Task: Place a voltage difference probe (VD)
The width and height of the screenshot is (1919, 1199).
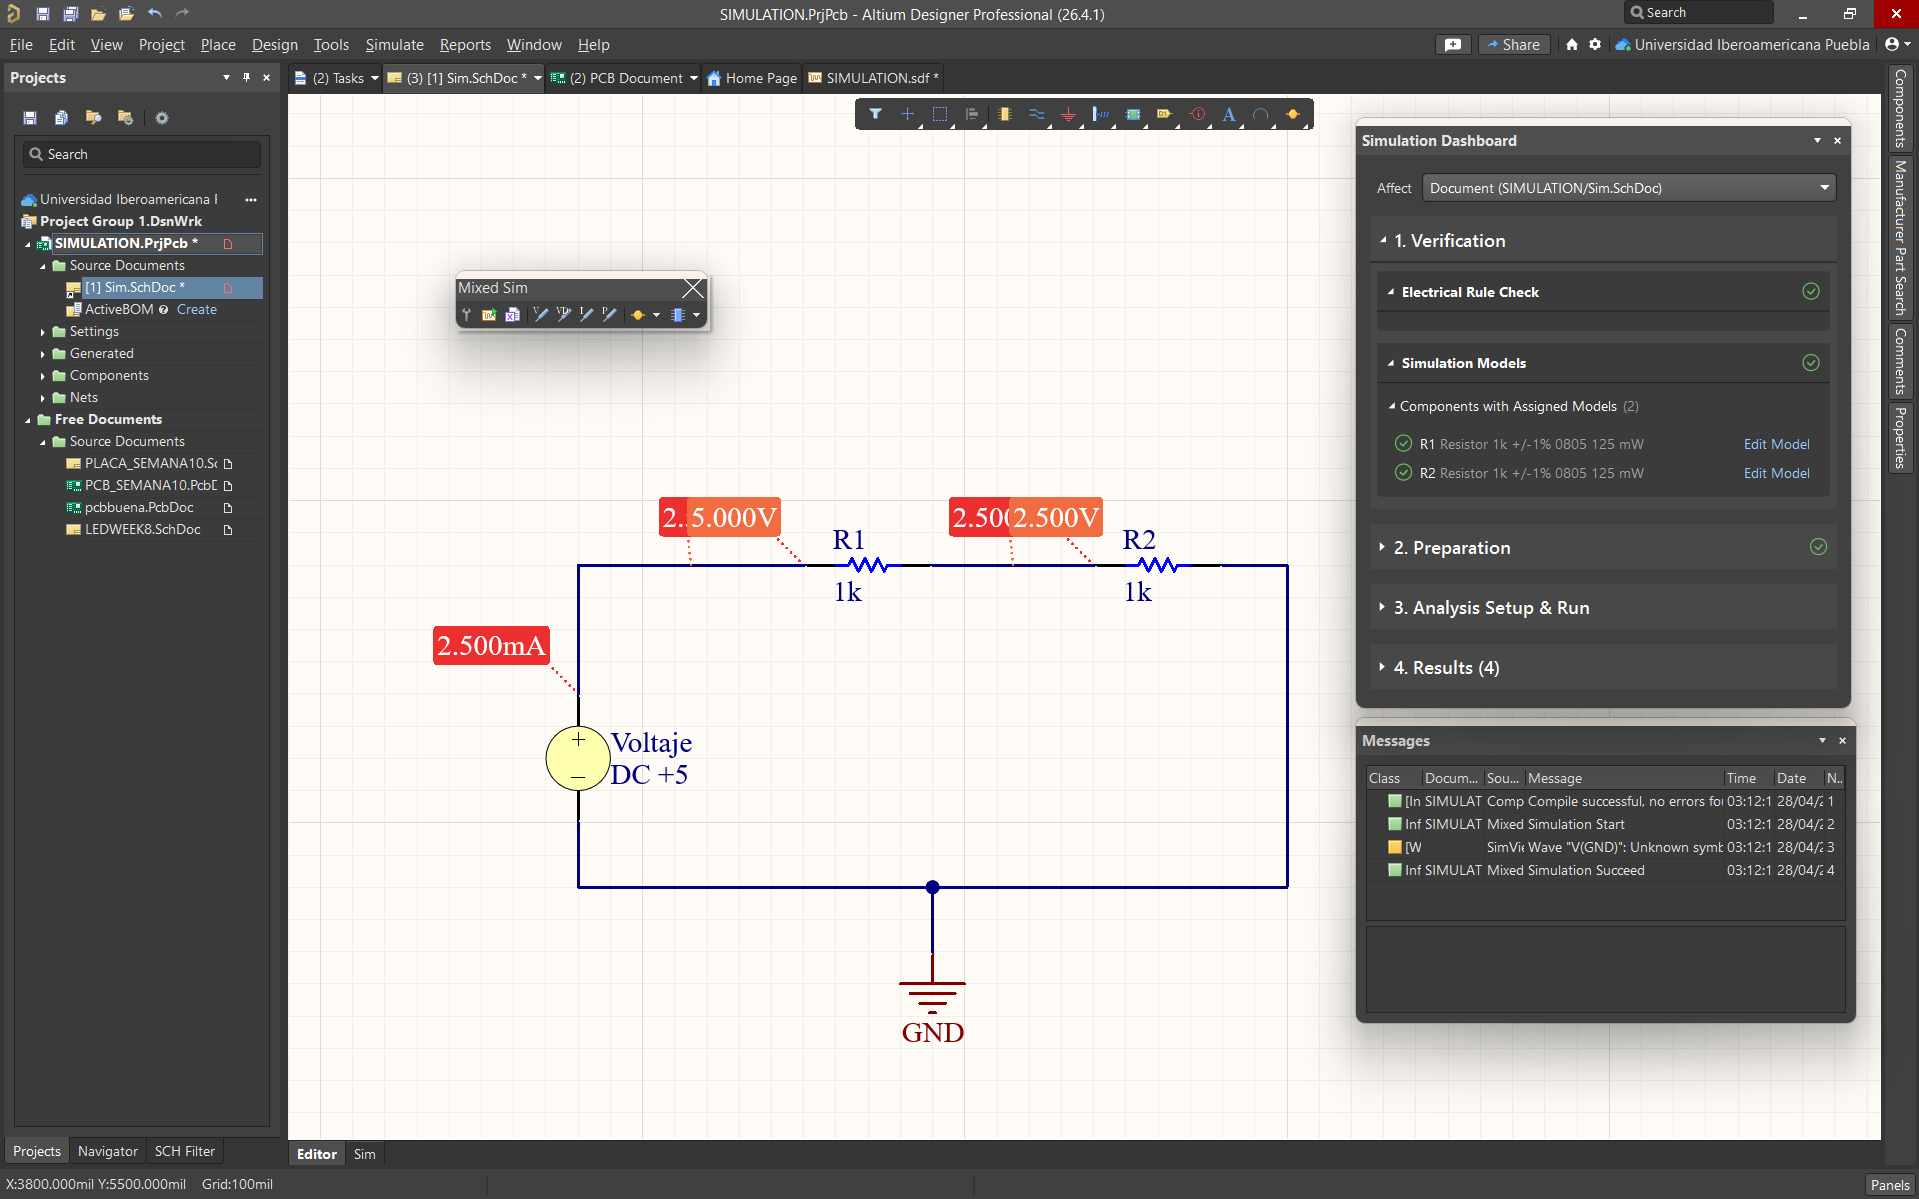Action: 564,314
